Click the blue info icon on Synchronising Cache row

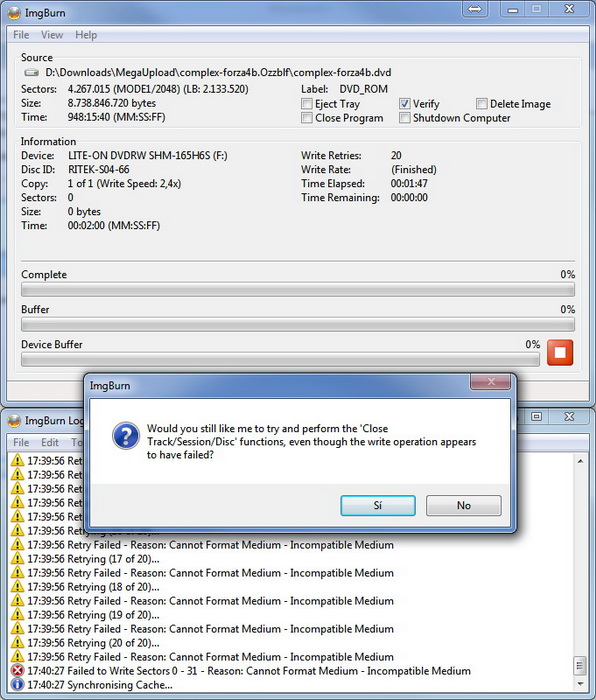tap(17, 684)
